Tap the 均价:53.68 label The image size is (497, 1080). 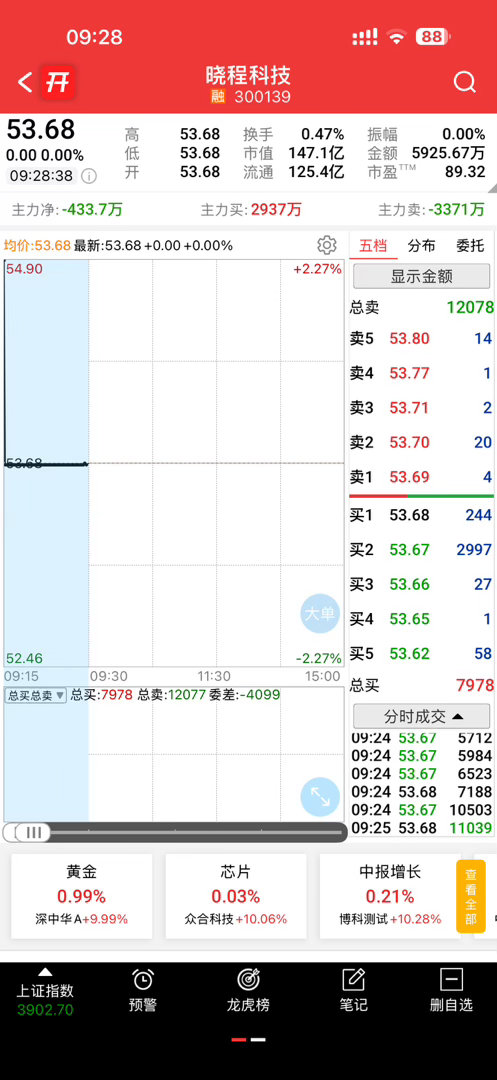(37, 245)
